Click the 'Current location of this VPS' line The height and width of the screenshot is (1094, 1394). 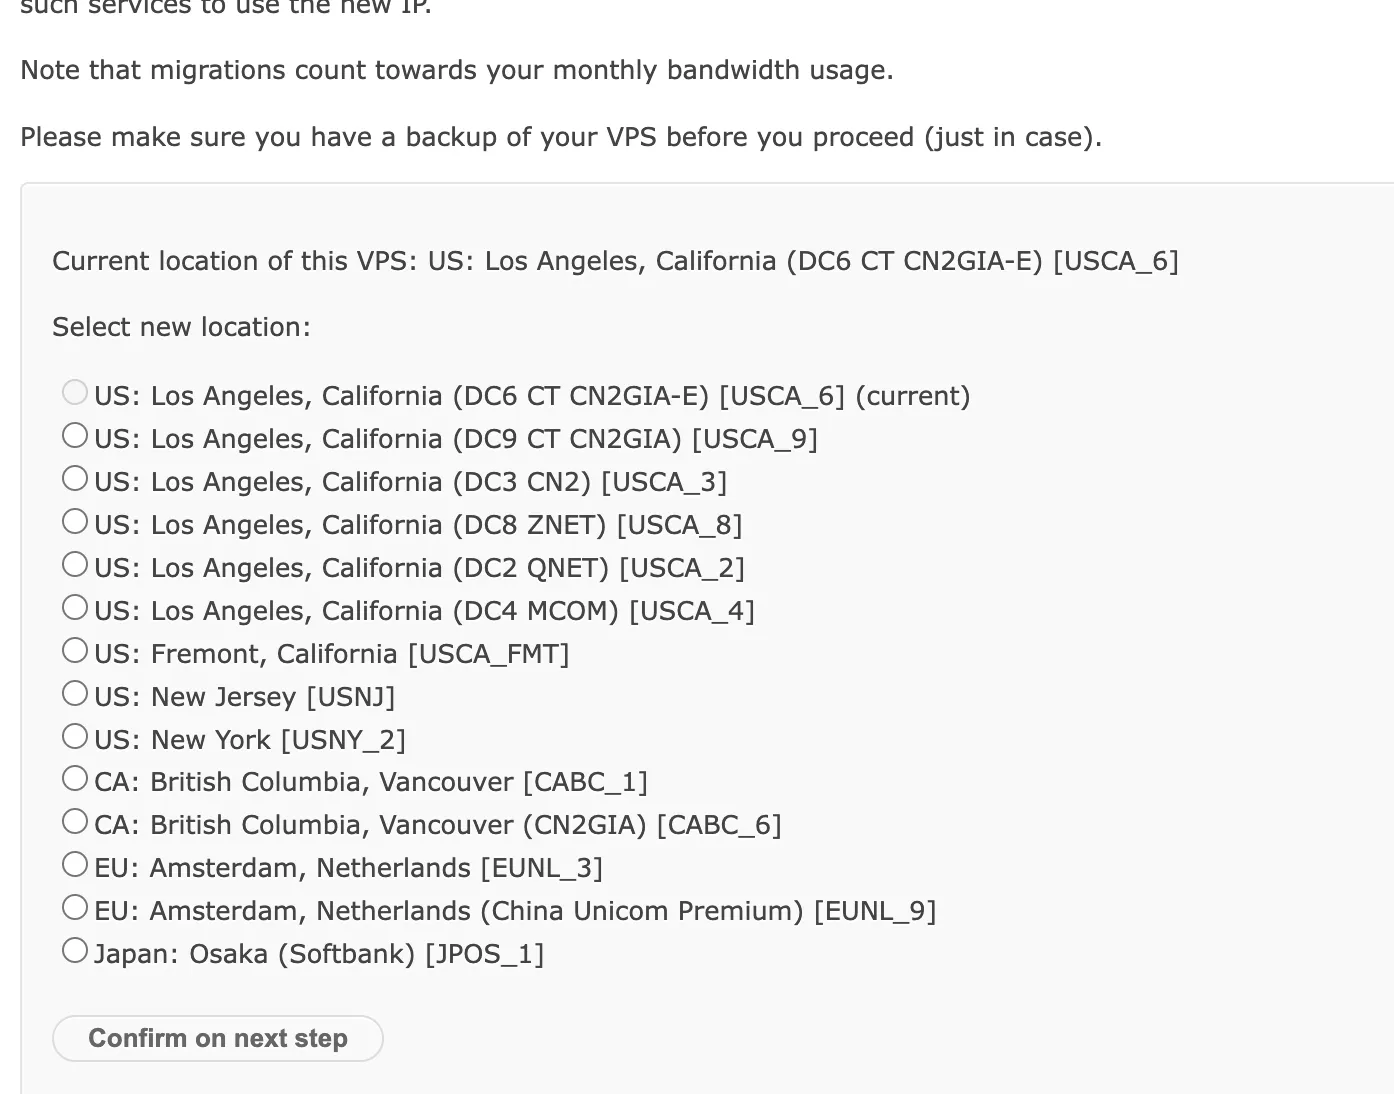pyautogui.click(x=615, y=262)
